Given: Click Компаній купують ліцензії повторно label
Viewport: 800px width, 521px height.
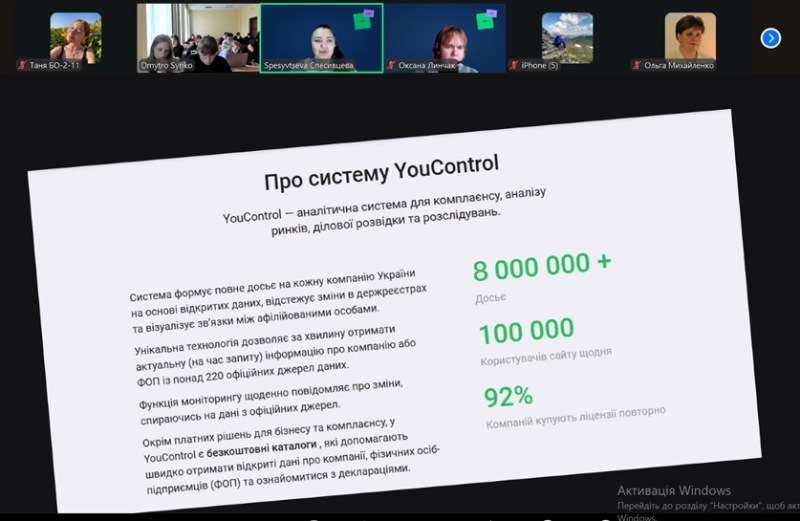Looking at the screenshot, I should click(x=576, y=417).
